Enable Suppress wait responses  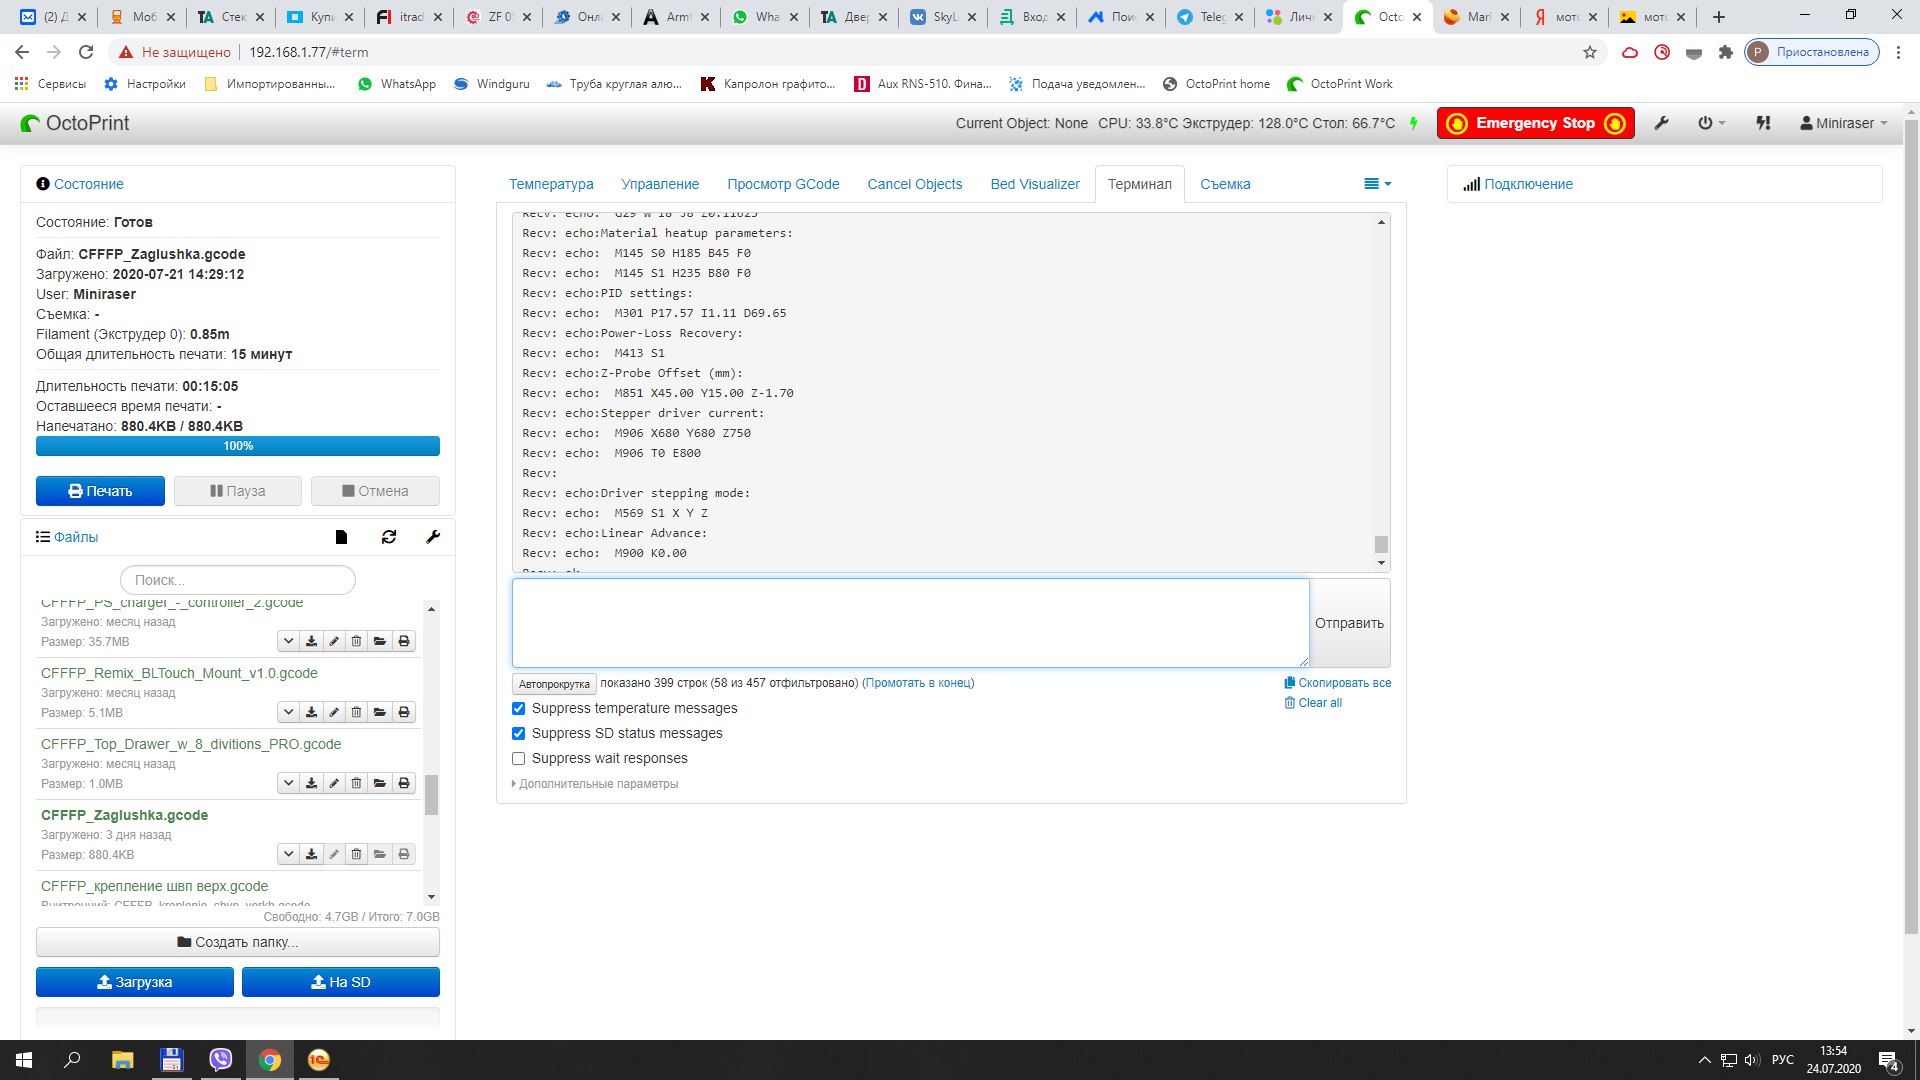pyautogui.click(x=518, y=758)
